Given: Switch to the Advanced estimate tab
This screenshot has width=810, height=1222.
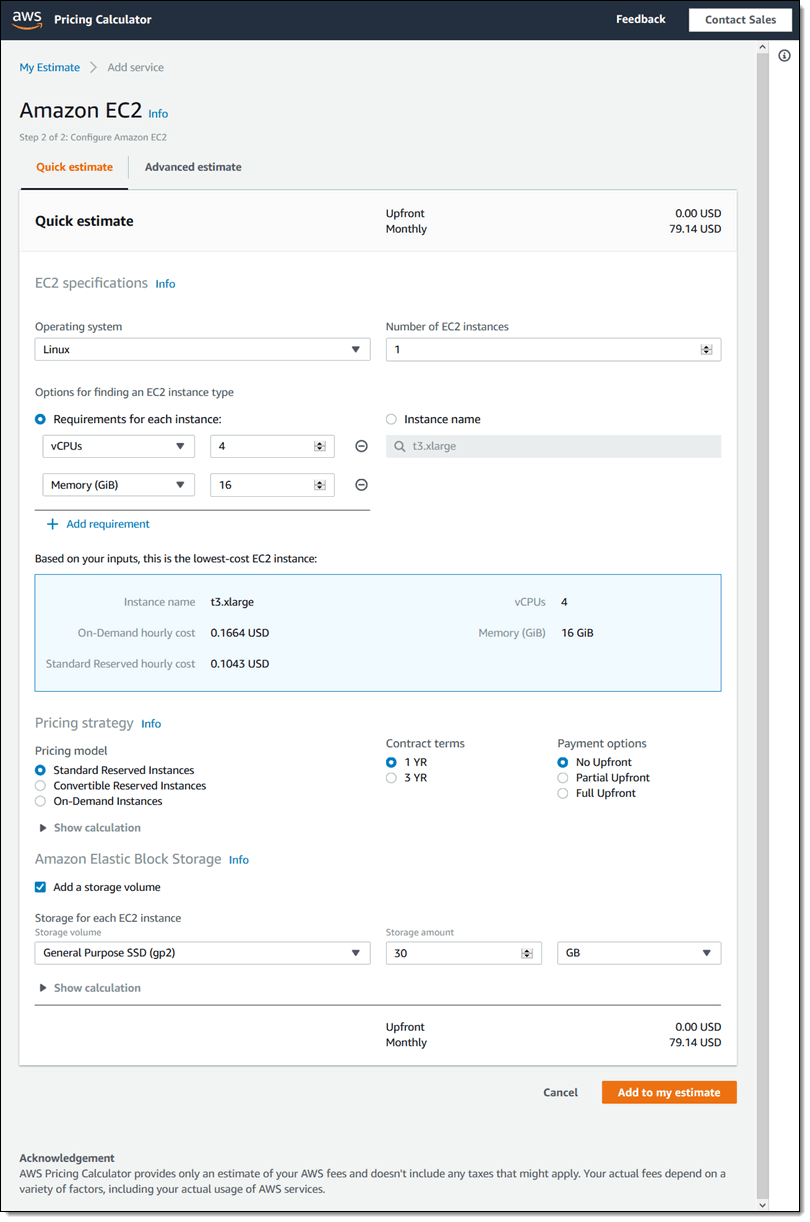Looking at the screenshot, I should [x=192, y=167].
